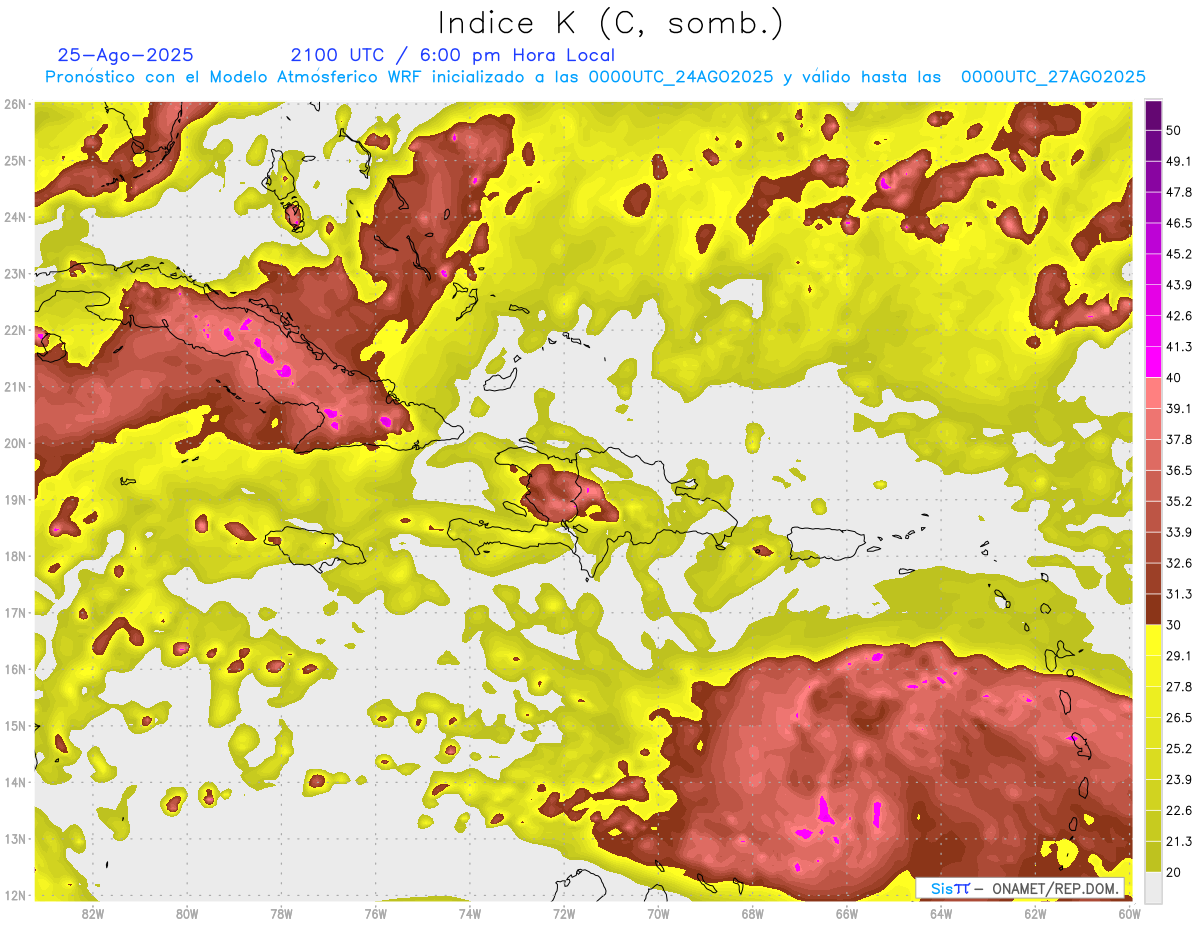Select the colorbar value "41.3"
Screen dimensions: 1200x927
(x=1178, y=347)
